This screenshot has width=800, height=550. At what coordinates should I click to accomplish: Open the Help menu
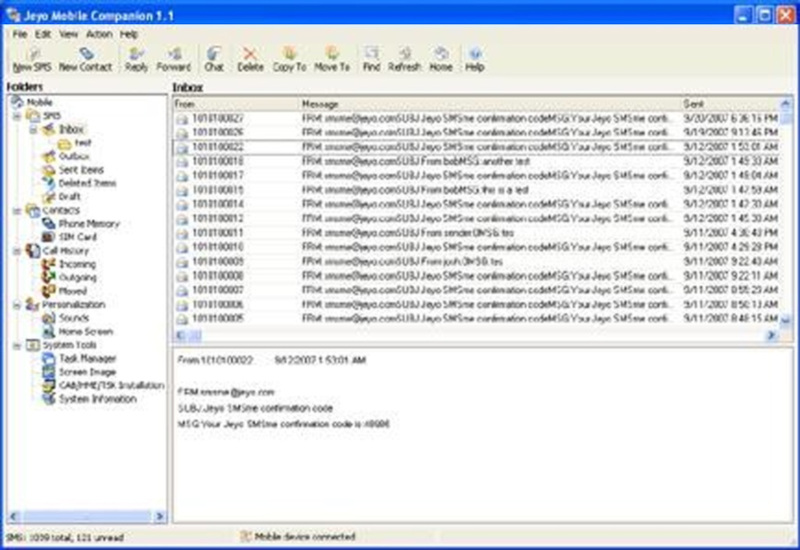129,34
